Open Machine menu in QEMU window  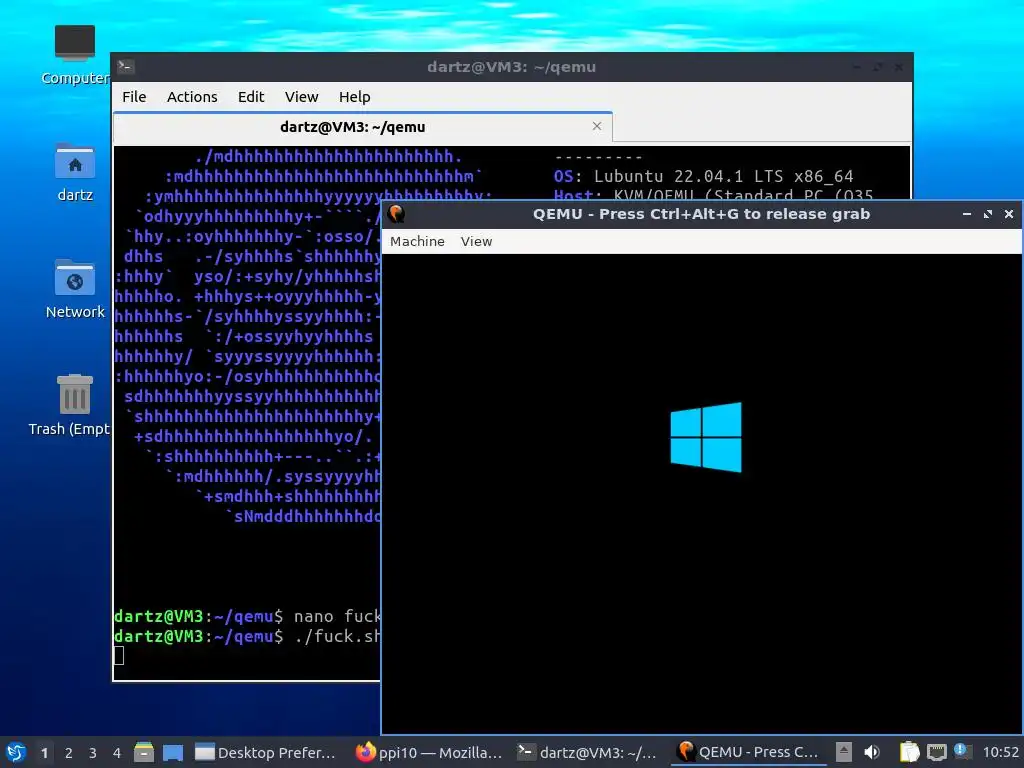pos(417,241)
